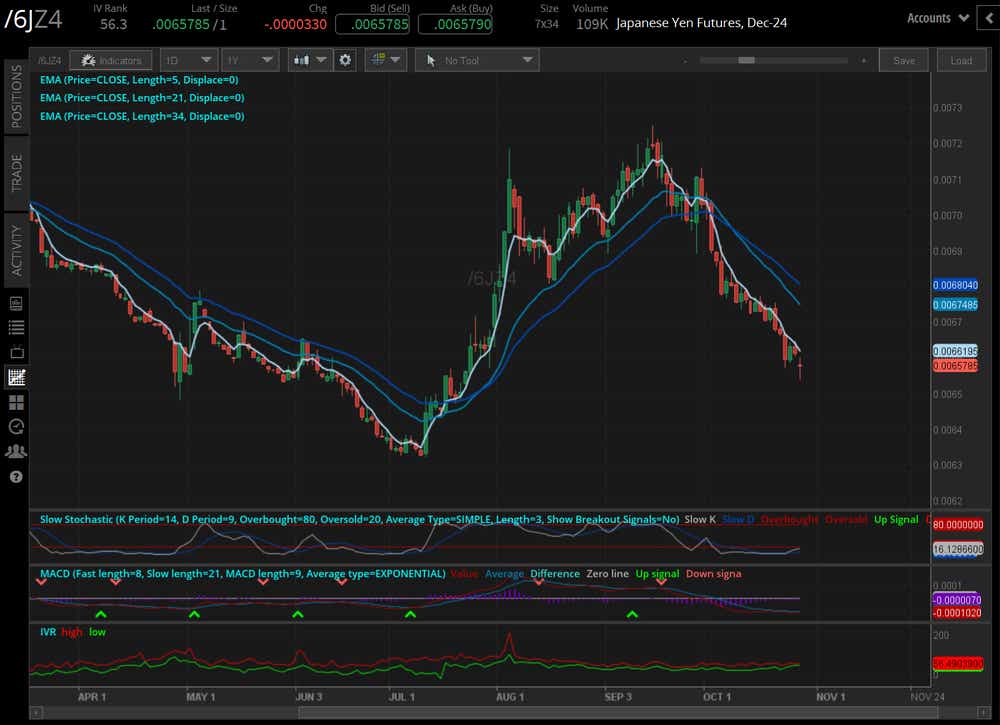Select the active charting icon in left sidebar
The width and height of the screenshot is (1000, 725).
coord(16,377)
